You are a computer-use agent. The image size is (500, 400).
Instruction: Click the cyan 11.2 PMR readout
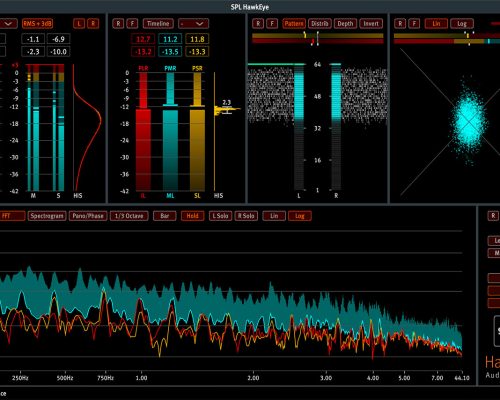(x=170, y=39)
